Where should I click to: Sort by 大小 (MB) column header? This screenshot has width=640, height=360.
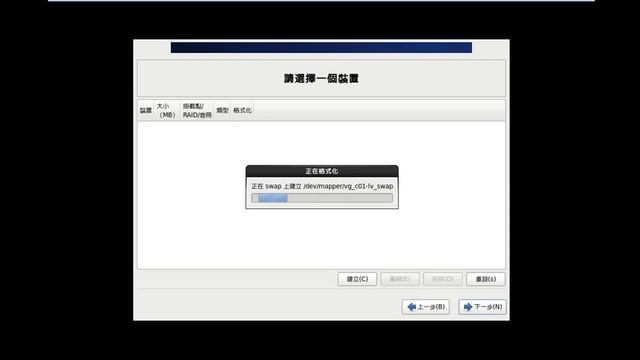pos(167,111)
